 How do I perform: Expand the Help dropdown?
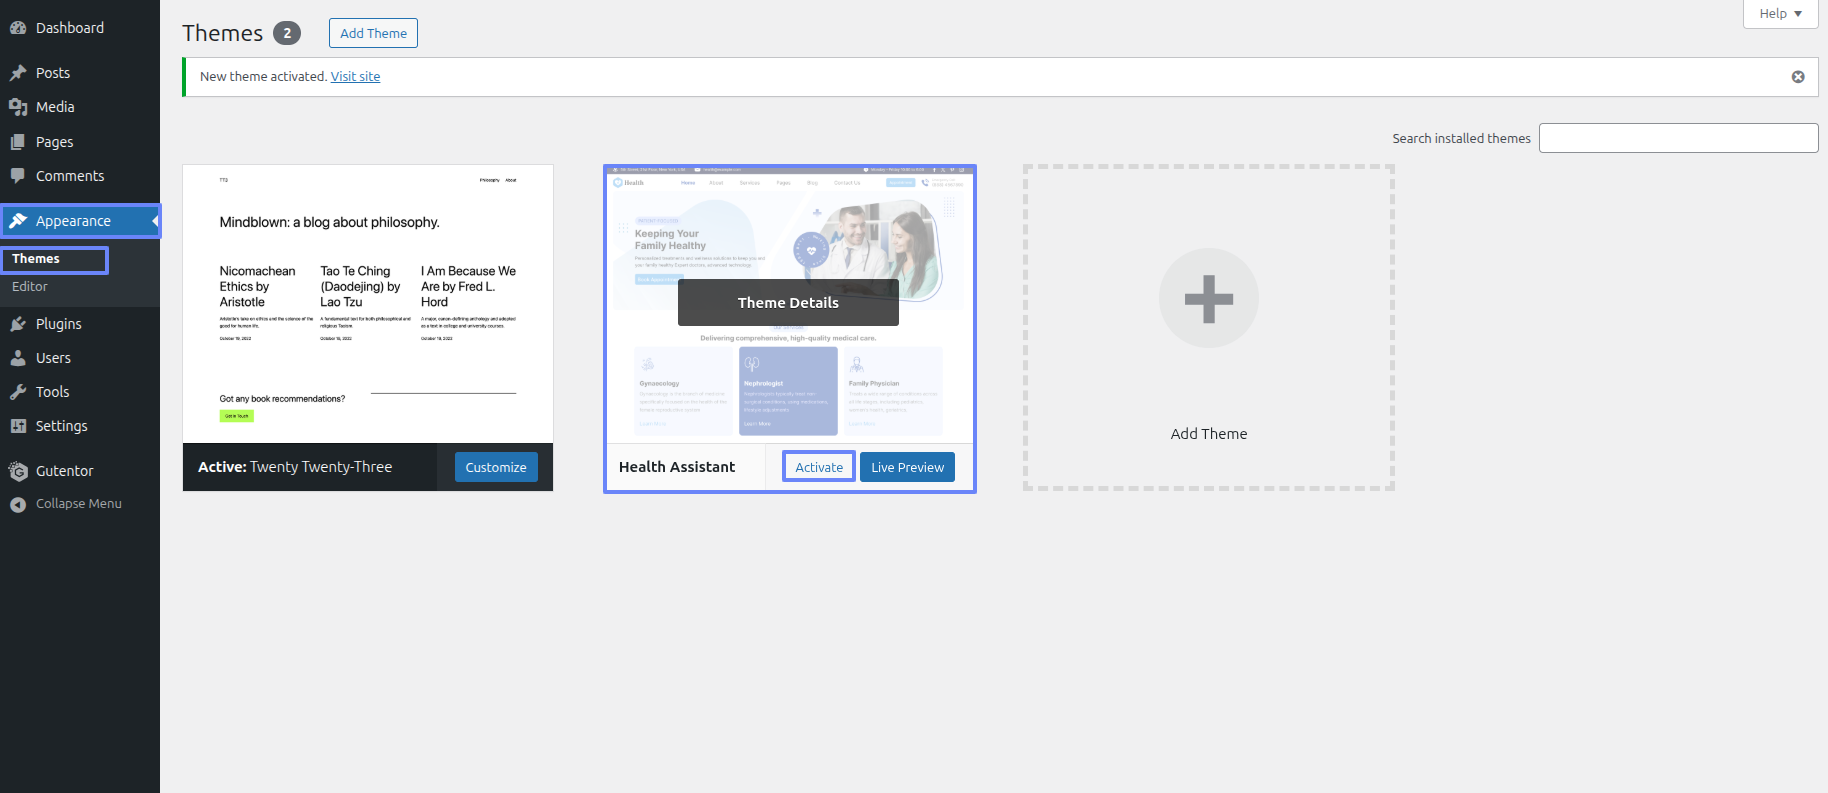tap(1780, 14)
